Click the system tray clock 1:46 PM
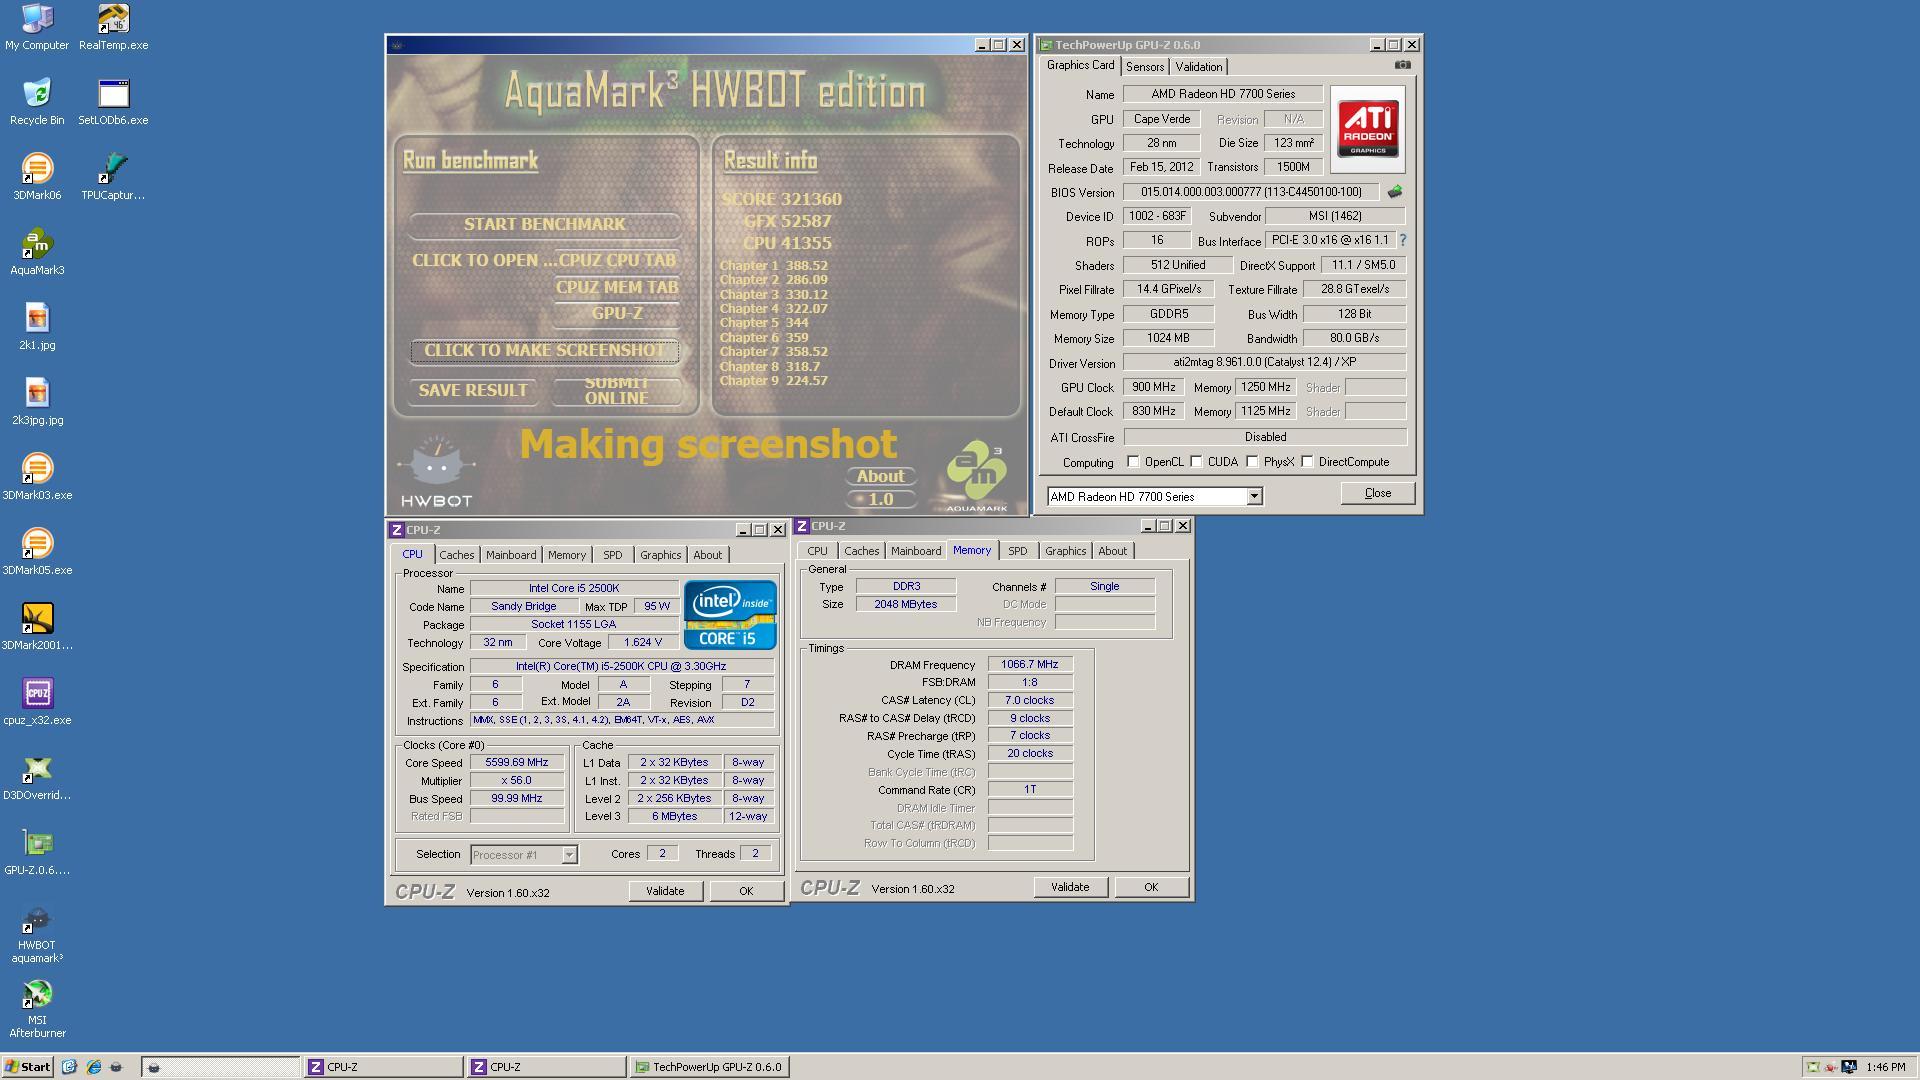Viewport: 1920px width, 1080px height. [1885, 1067]
